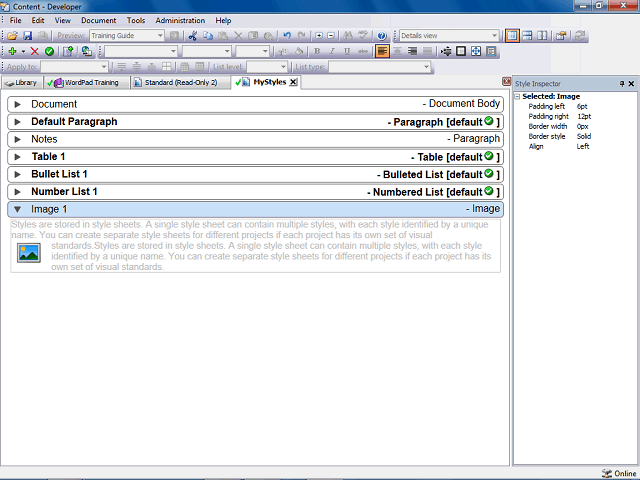
Task: Click the Padding right value 12pt
Action: click(x=584, y=117)
